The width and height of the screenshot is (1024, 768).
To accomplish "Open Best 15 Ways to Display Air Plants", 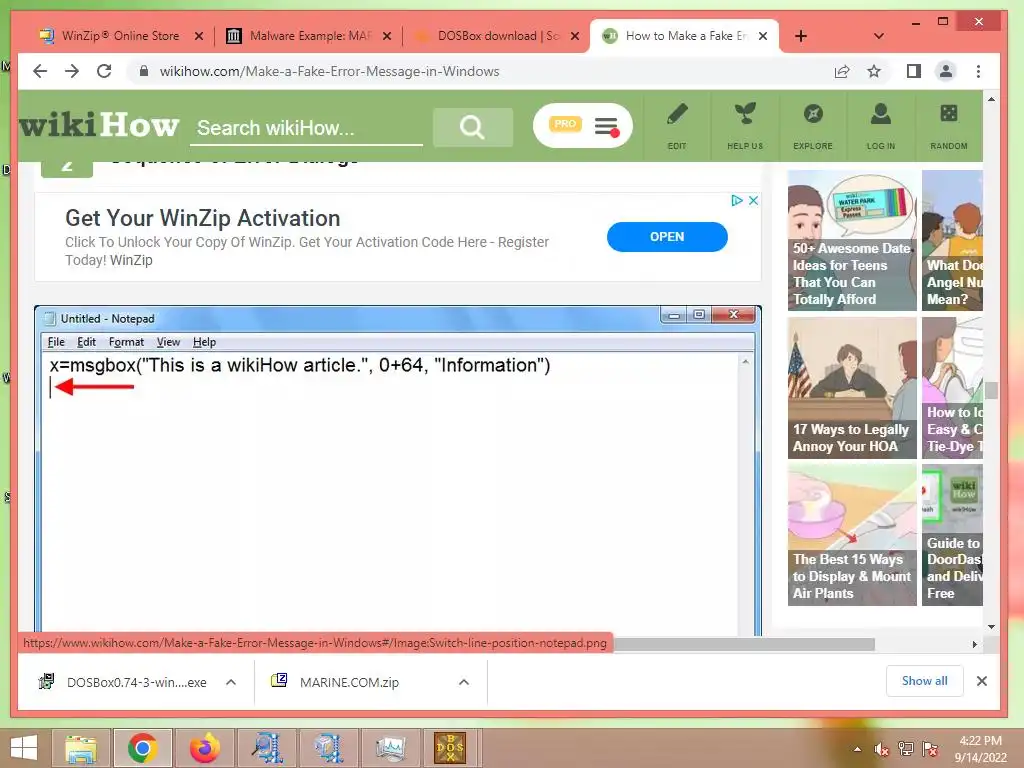I will (852, 535).
